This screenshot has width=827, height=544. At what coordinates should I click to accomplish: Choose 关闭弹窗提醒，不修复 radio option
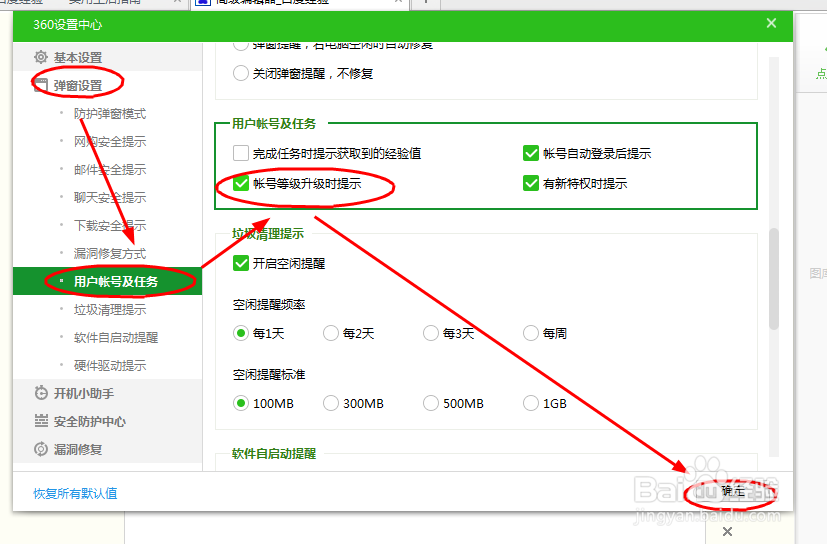(241, 73)
